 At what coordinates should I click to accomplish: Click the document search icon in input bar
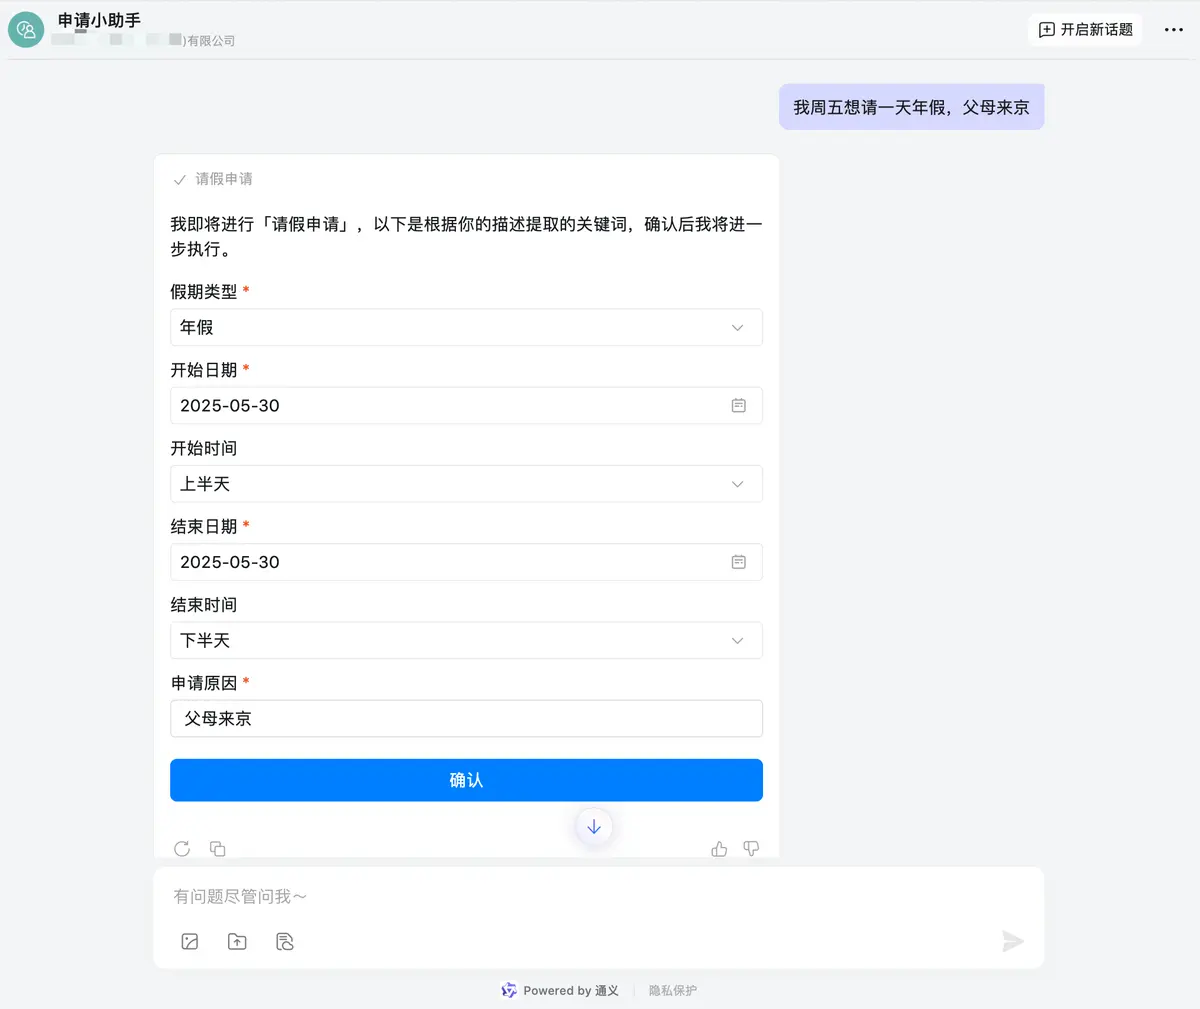pos(285,941)
